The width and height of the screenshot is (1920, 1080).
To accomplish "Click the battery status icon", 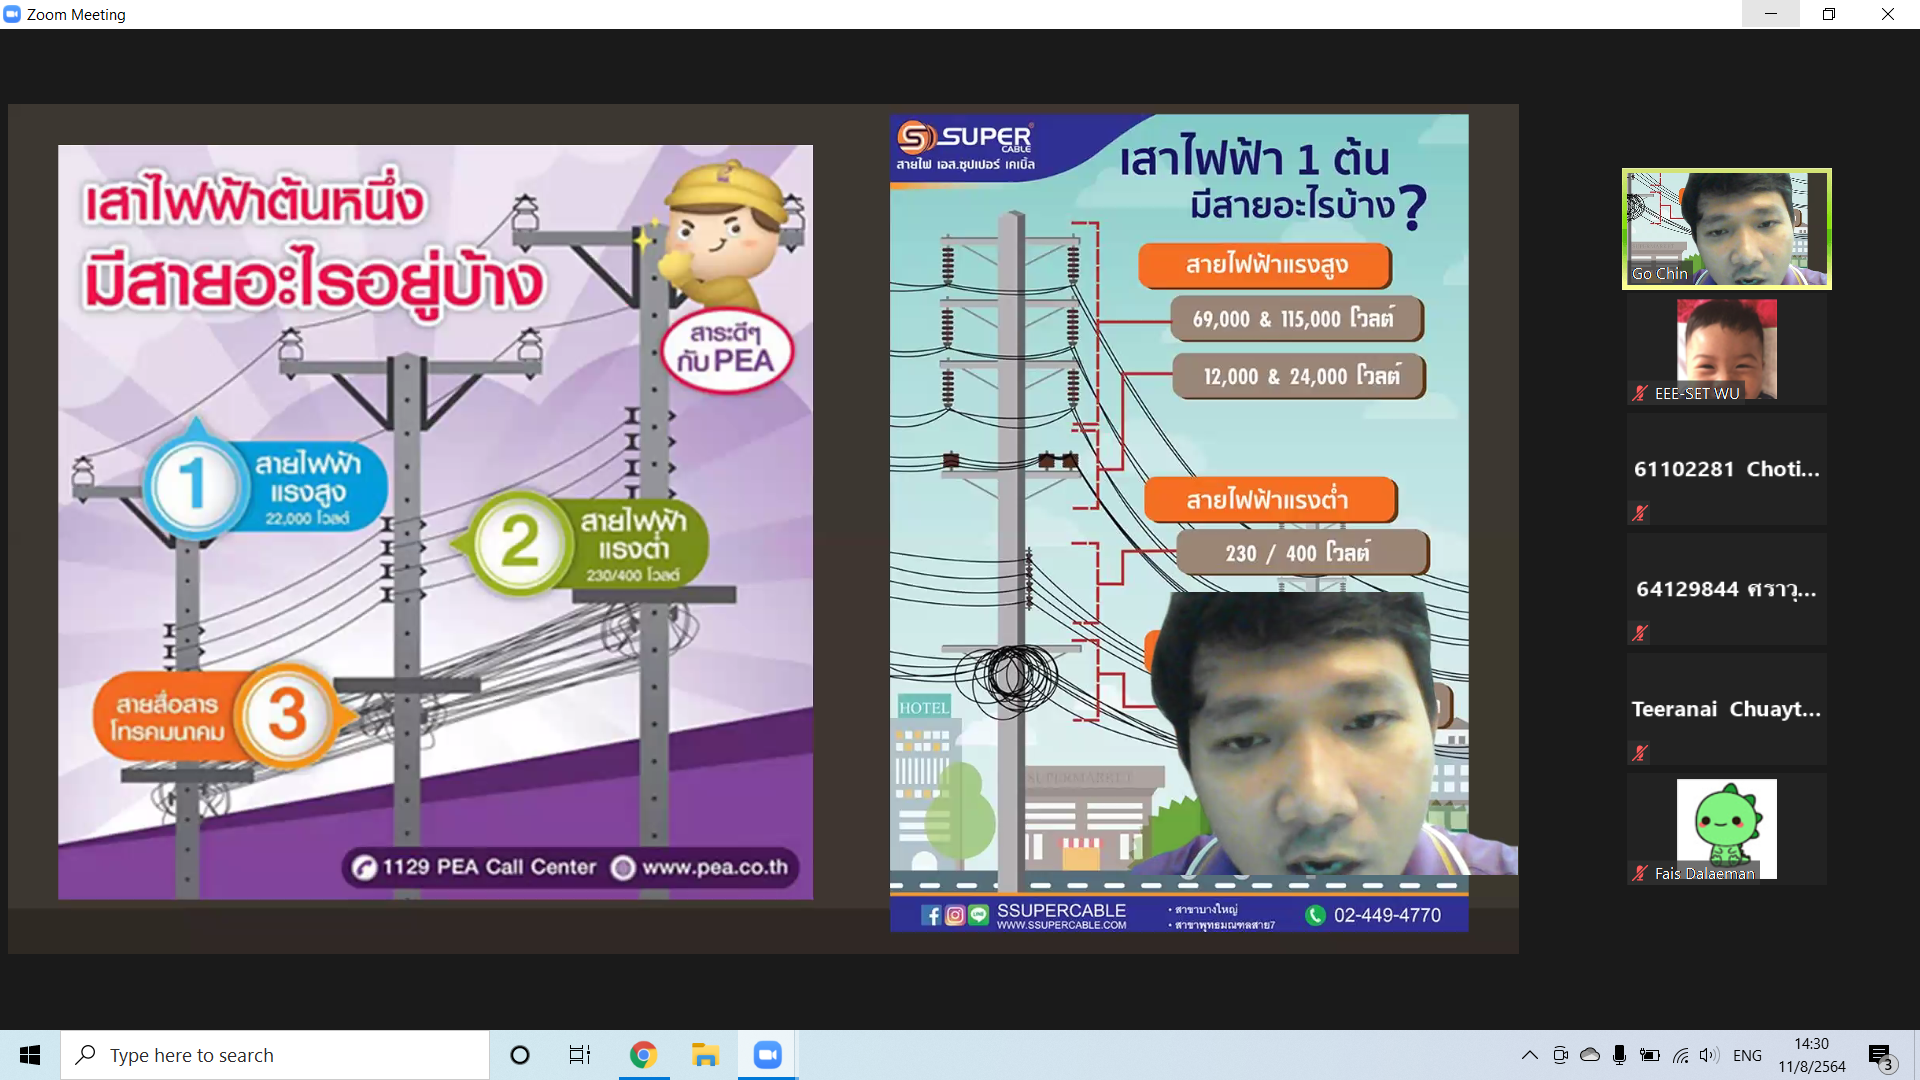I will click(x=1650, y=1055).
